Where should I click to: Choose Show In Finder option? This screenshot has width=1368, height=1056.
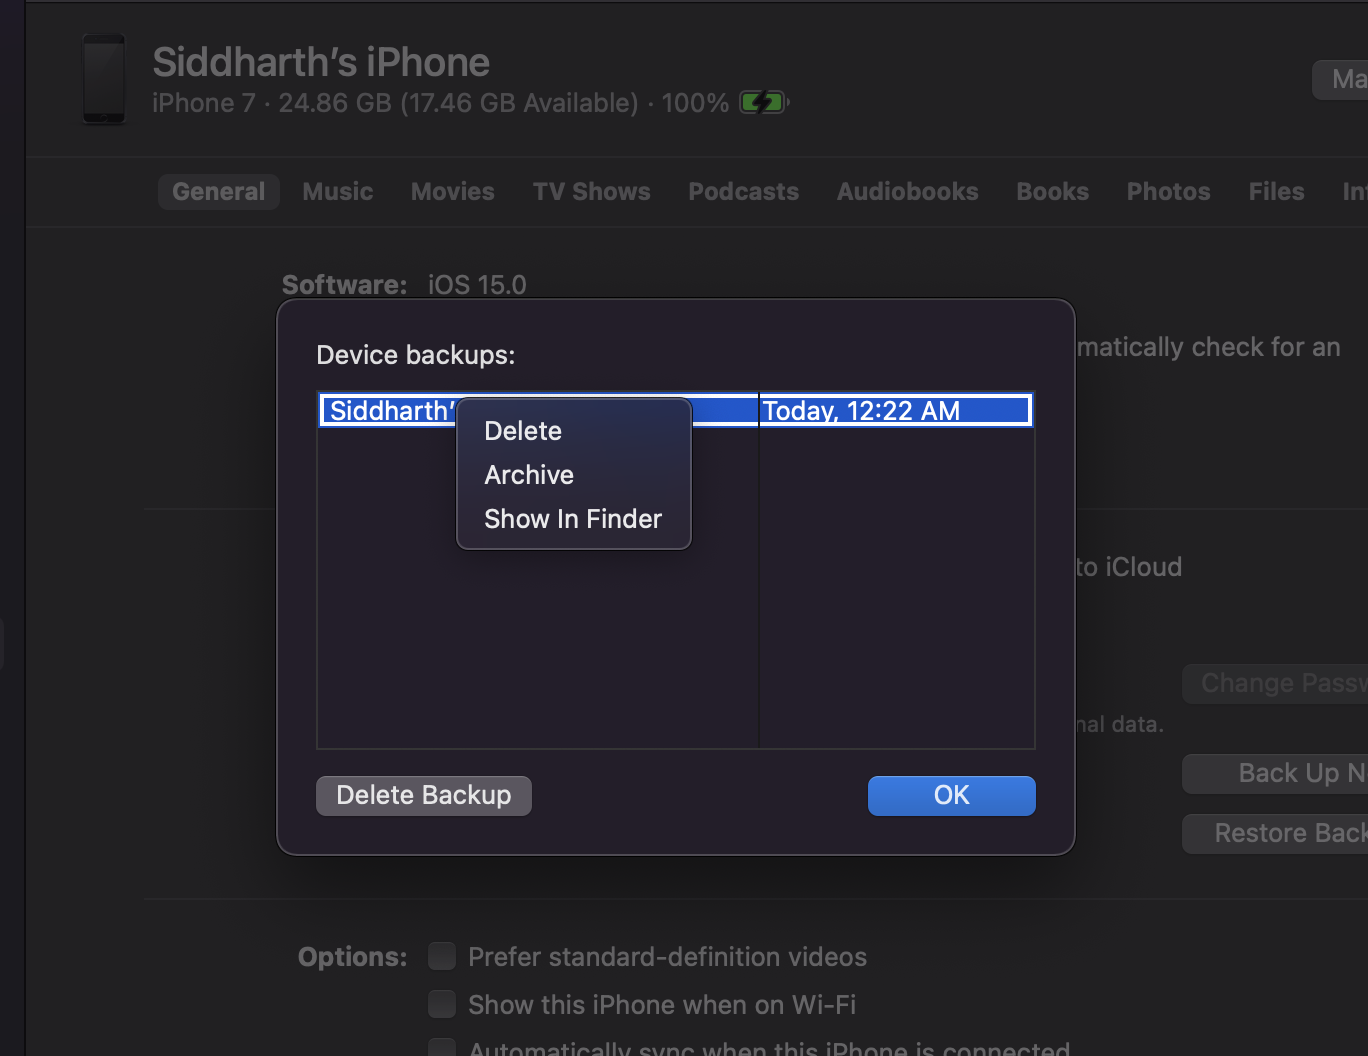[573, 519]
